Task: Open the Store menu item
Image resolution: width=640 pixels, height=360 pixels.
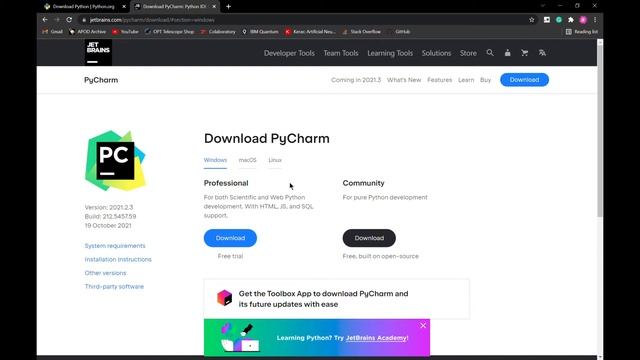Action: pos(468,53)
